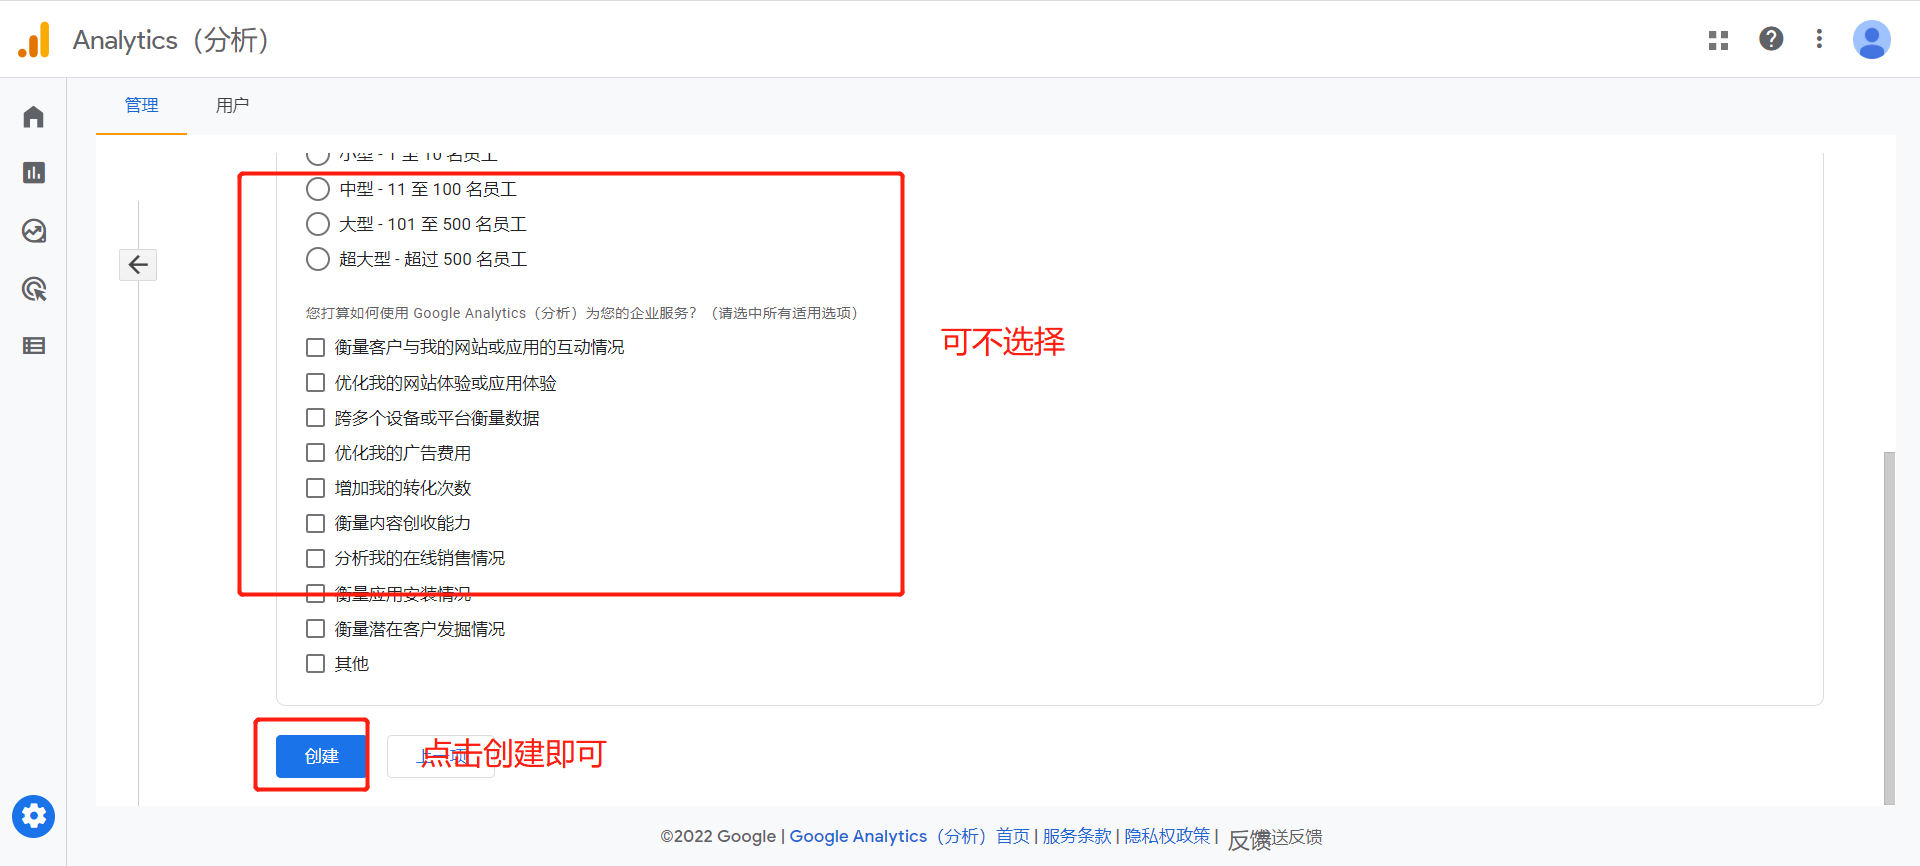Open the Configure table icon in sidebar
Image resolution: width=1920 pixels, height=866 pixels.
(34, 346)
